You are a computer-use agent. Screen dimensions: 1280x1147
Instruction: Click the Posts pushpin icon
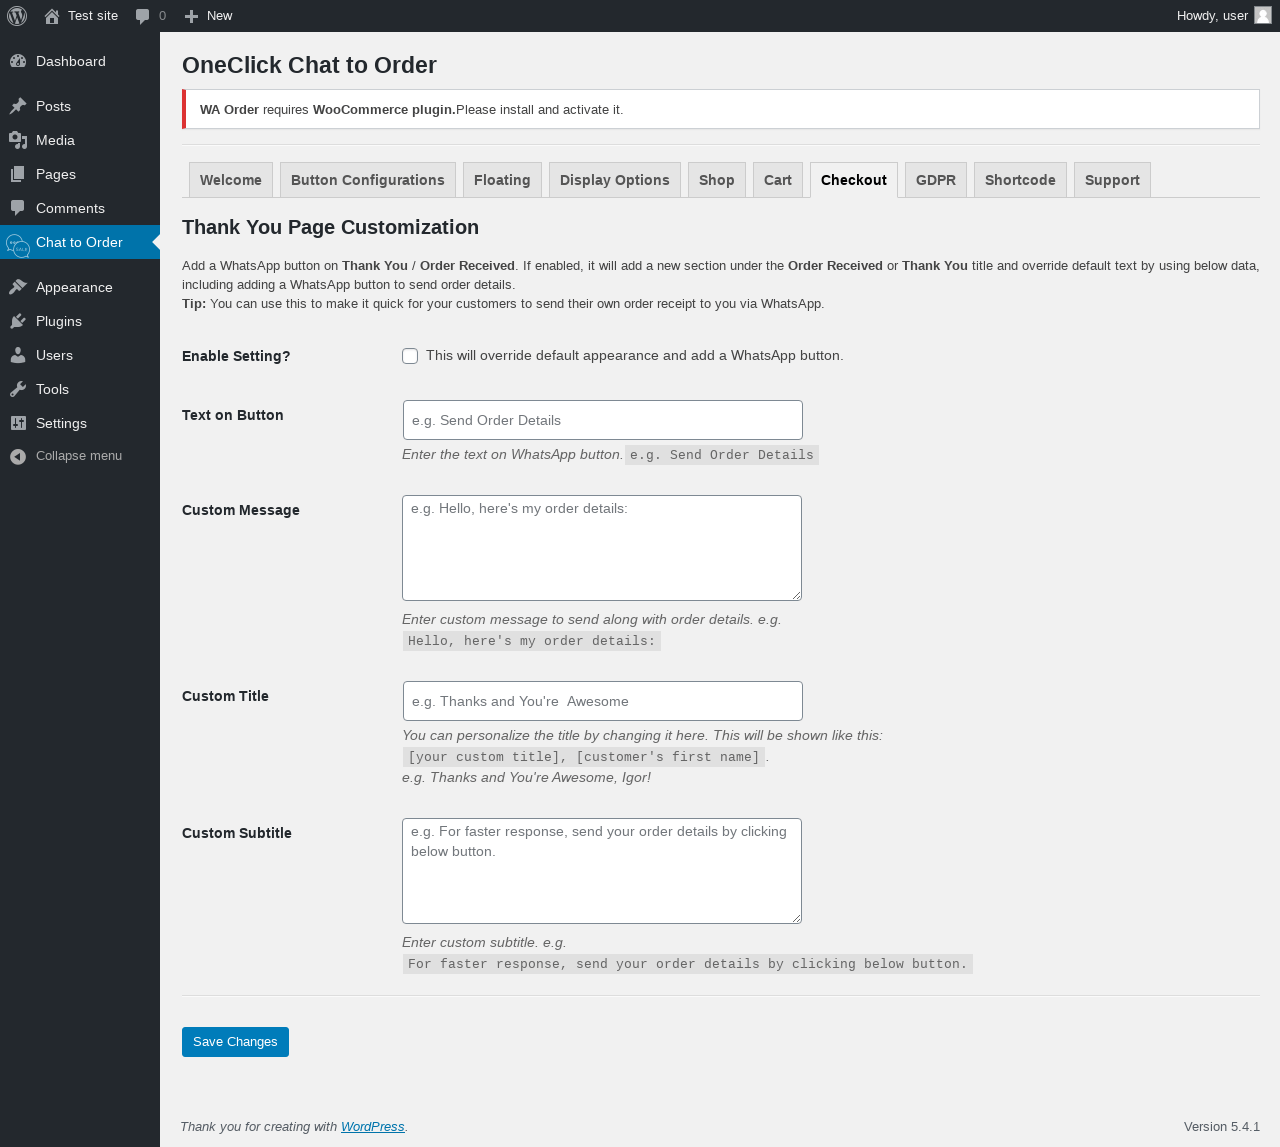pyautogui.click(x=18, y=106)
